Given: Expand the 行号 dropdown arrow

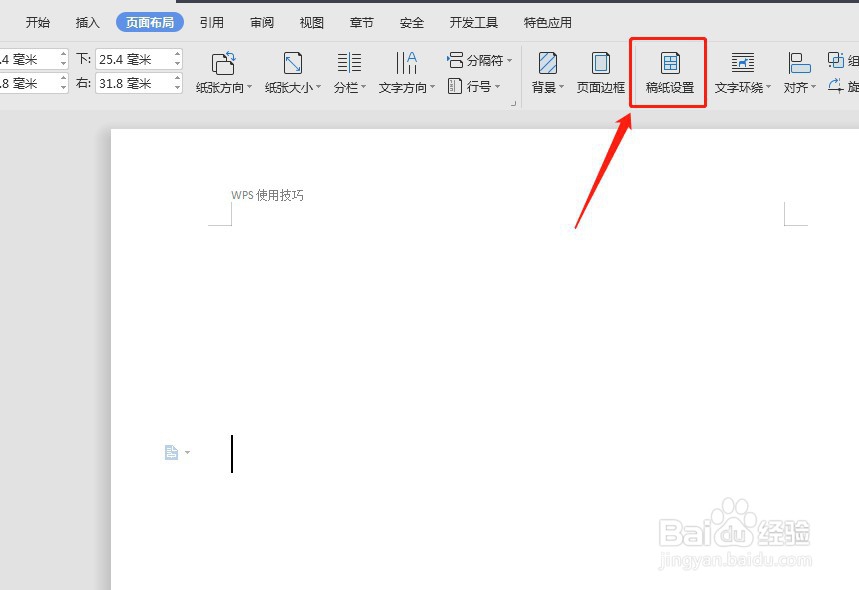Looking at the screenshot, I should 497,86.
